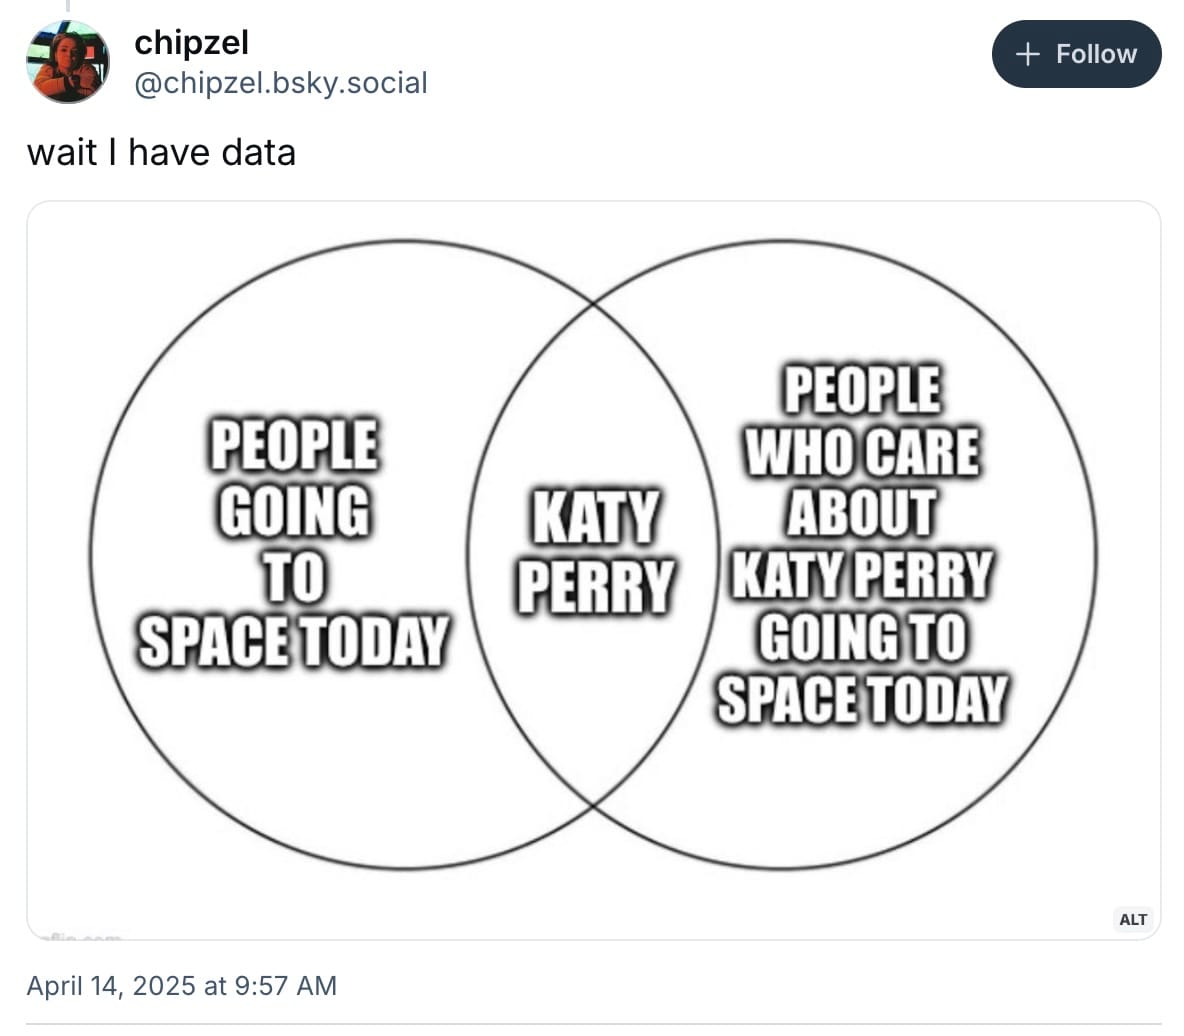Click the "PEOPLE GOING TO SPACE TODAY" caption
Viewport: 1184px width, 1036px height.
293,542
